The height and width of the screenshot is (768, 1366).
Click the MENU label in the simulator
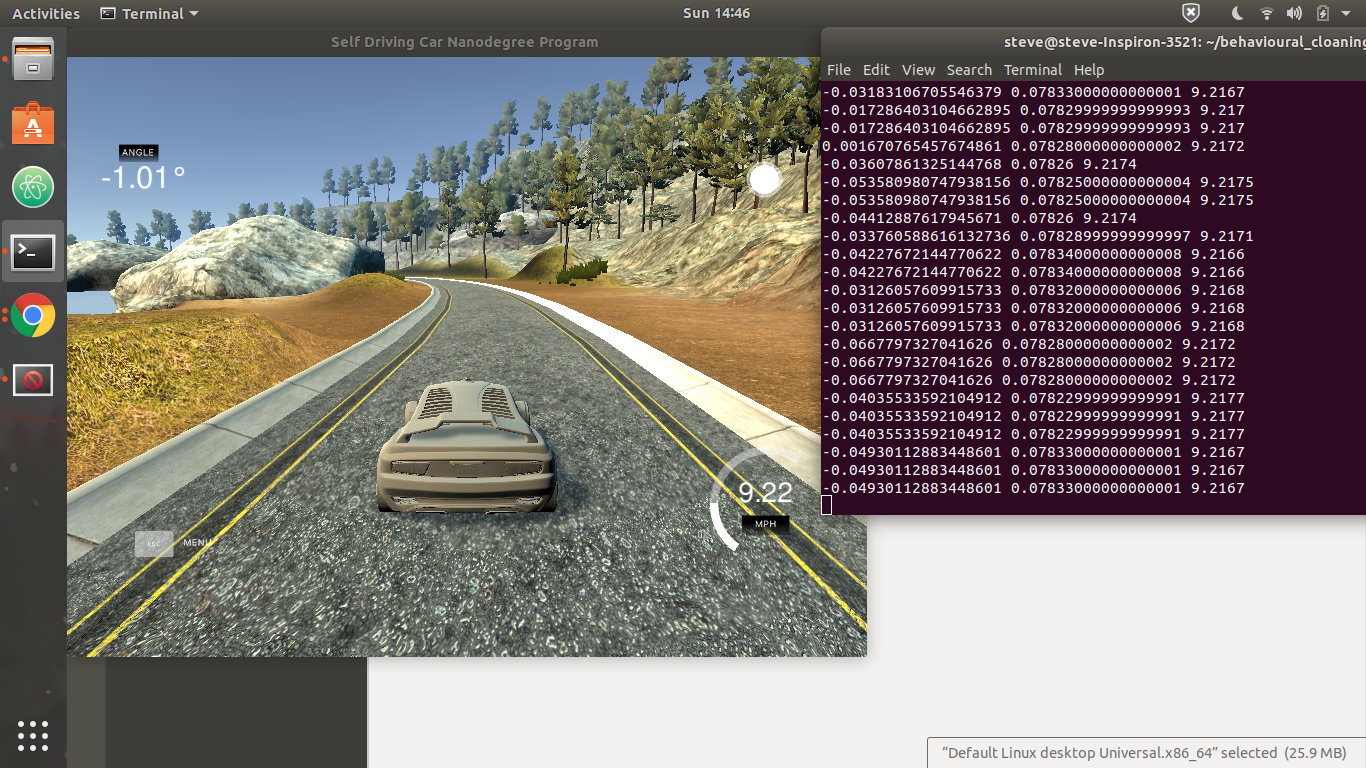tap(198, 543)
